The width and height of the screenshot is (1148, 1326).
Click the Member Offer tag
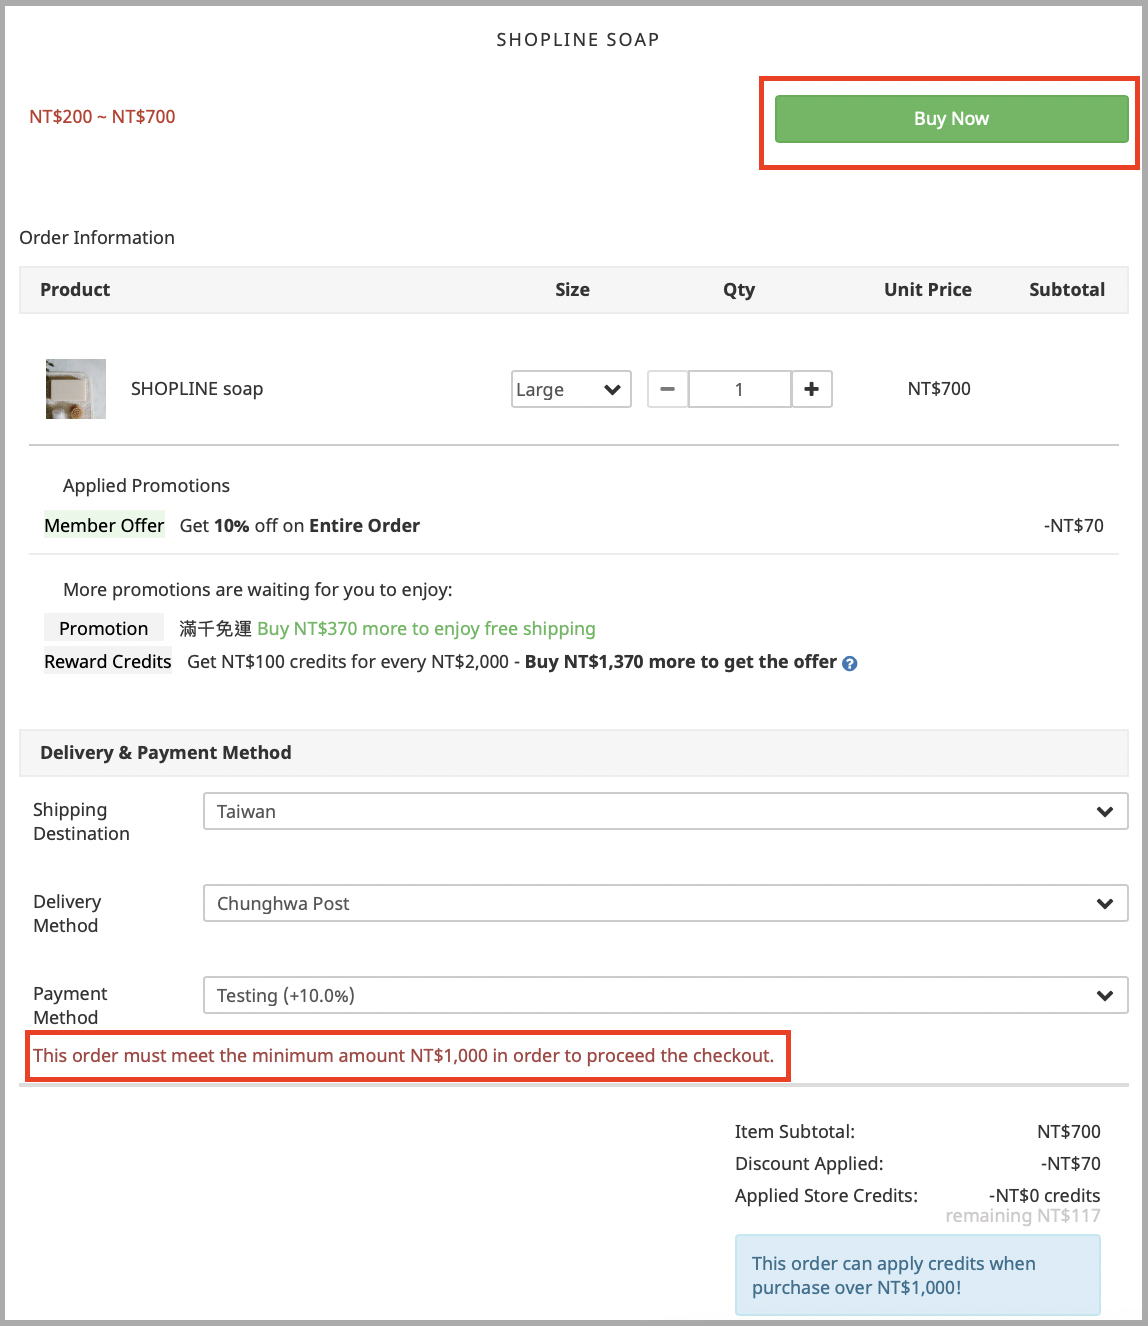[104, 525]
